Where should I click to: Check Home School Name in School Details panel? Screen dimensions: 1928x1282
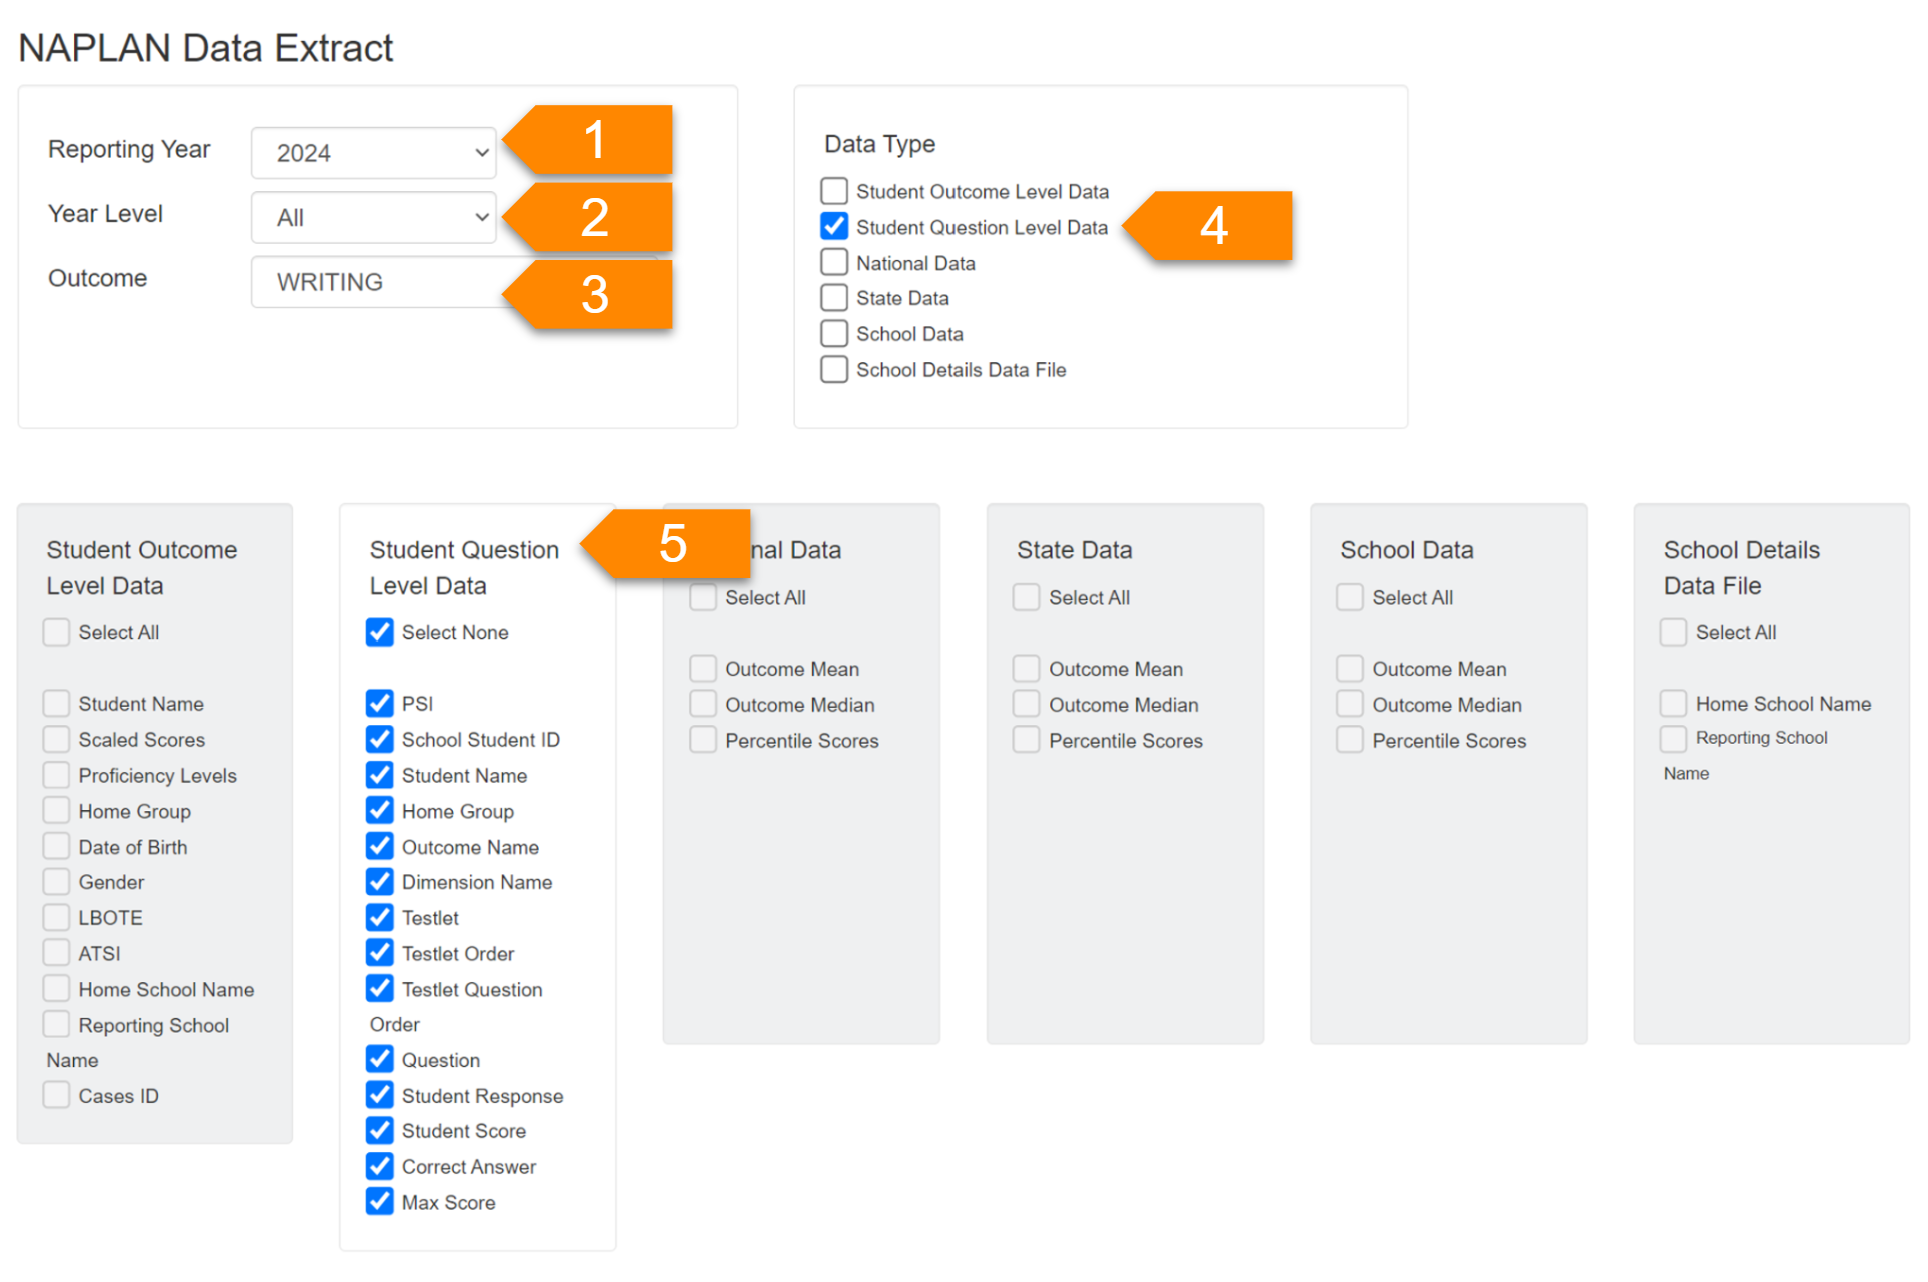coord(1674,704)
